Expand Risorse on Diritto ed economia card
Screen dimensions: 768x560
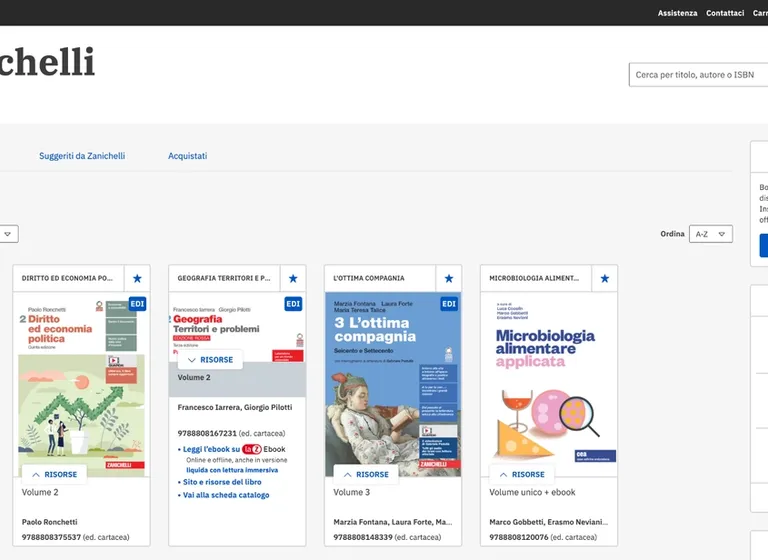pos(54,474)
